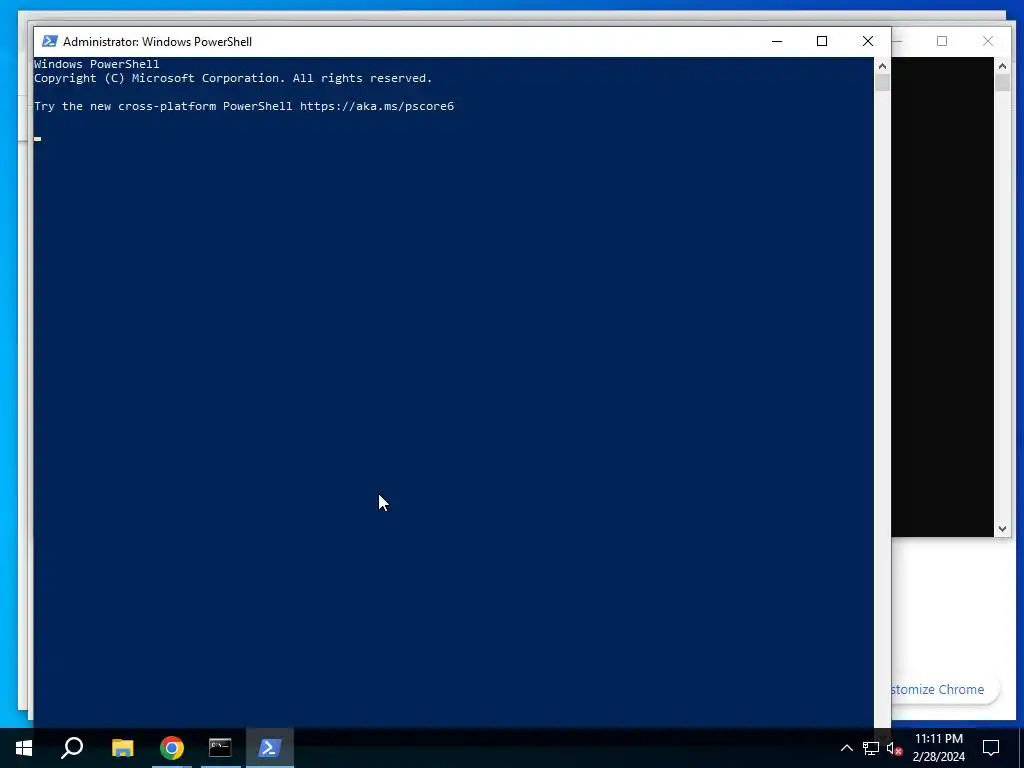
Task: Click the background console scroll up arrow
Action: pyautogui.click(x=1002, y=65)
